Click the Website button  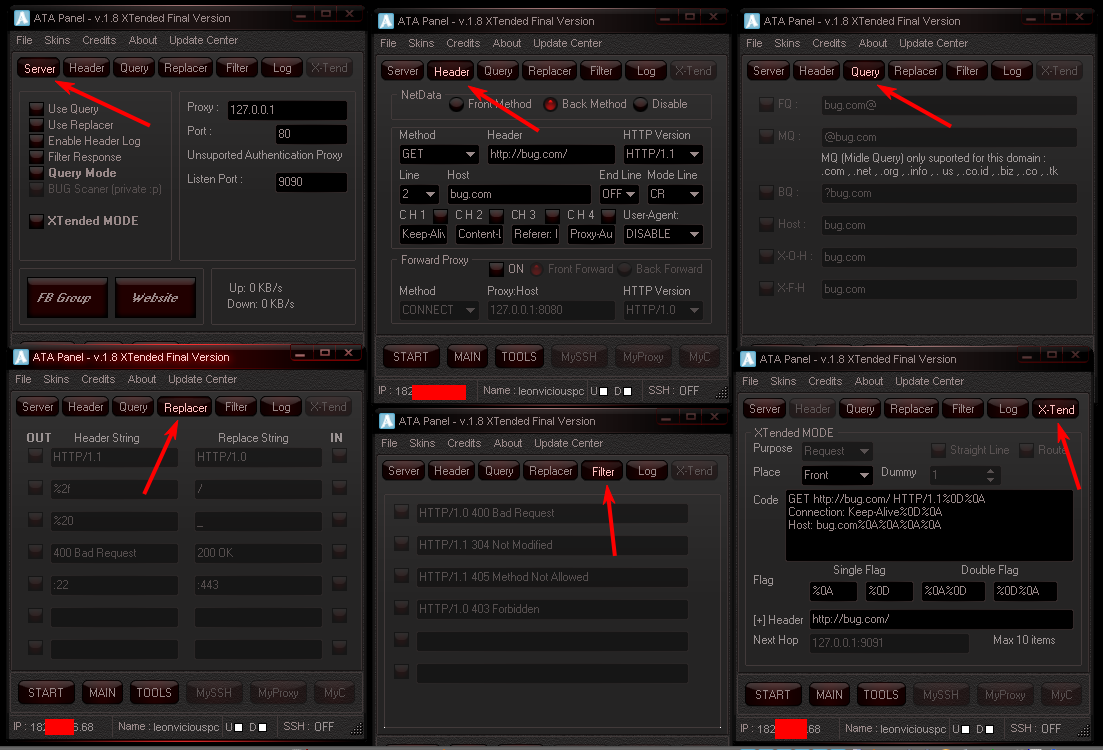tap(155, 297)
